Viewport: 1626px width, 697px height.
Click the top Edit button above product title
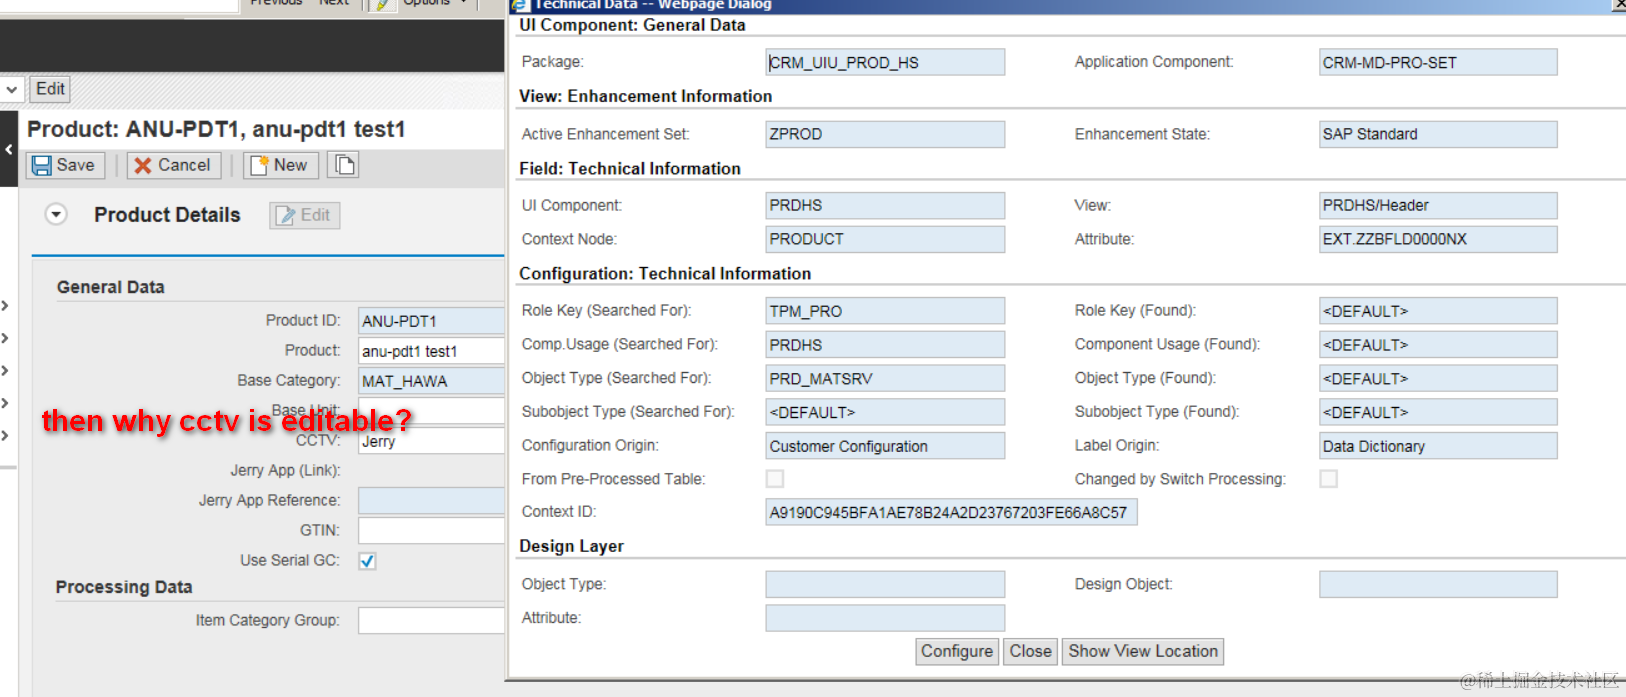click(x=50, y=89)
